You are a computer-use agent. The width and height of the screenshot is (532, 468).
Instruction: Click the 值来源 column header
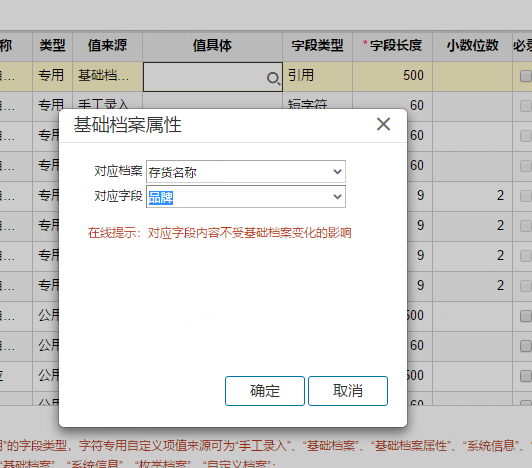tap(107, 45)
